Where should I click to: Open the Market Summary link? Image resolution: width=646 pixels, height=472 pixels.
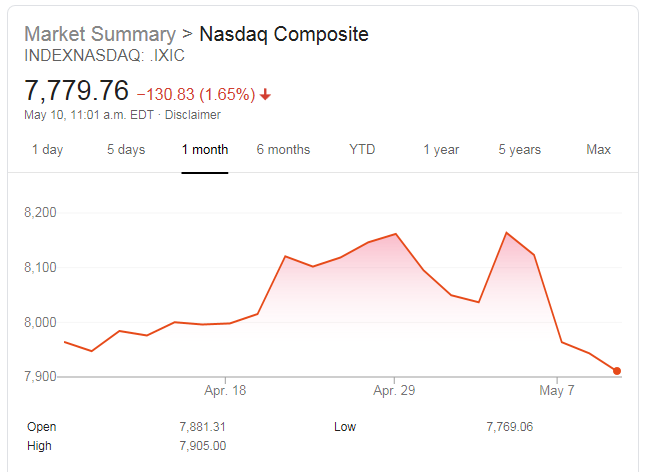[x=99, y=34]
